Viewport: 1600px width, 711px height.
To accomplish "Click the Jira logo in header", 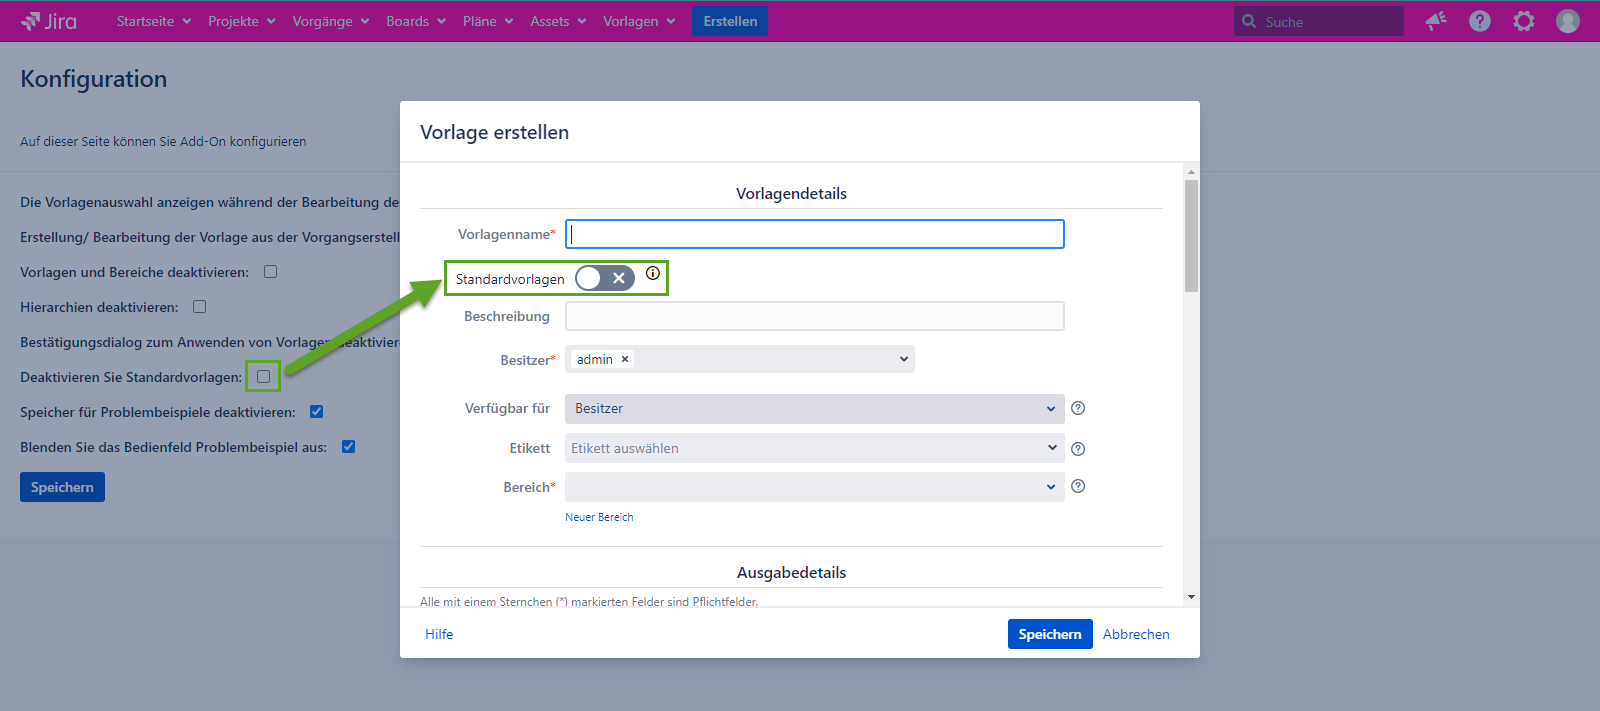I will point(49,21).
